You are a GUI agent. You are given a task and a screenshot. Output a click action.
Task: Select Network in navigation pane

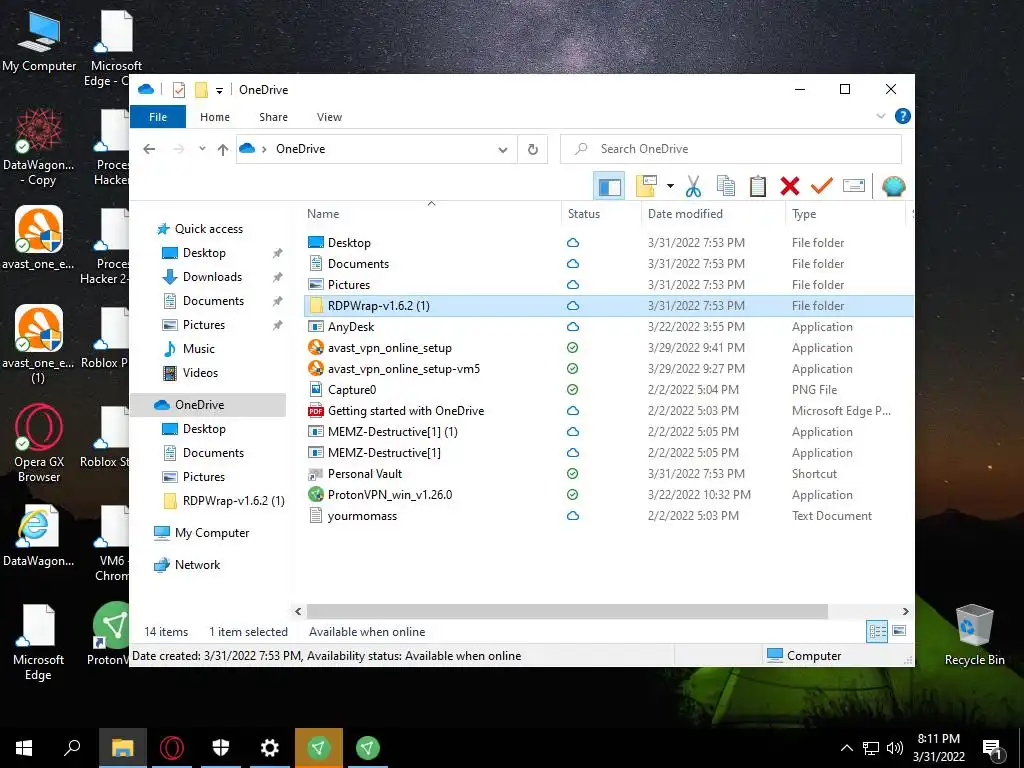coord(197,565)
